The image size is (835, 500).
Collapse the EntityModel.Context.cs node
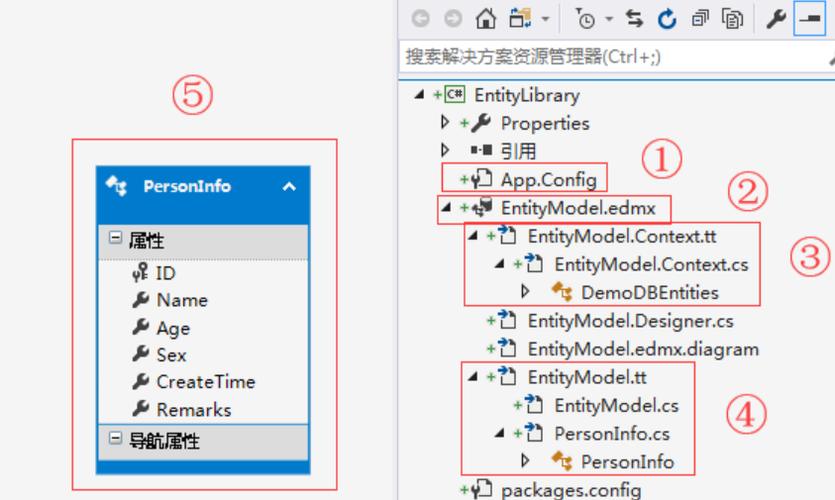(500, 264)
